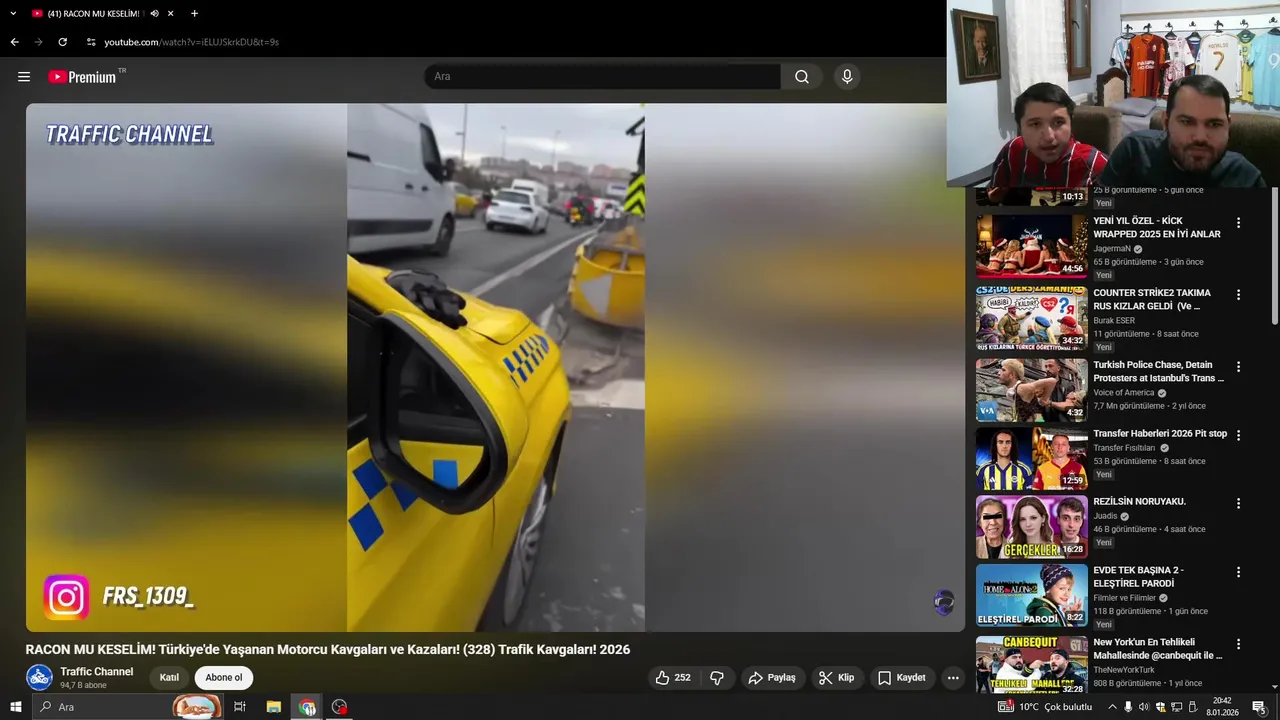The width and height of the screenshot is (1280, 720).
Task: Open menu for COUNTER STRIKE2 TAKIMA video
Action: tap(1238, 295)
